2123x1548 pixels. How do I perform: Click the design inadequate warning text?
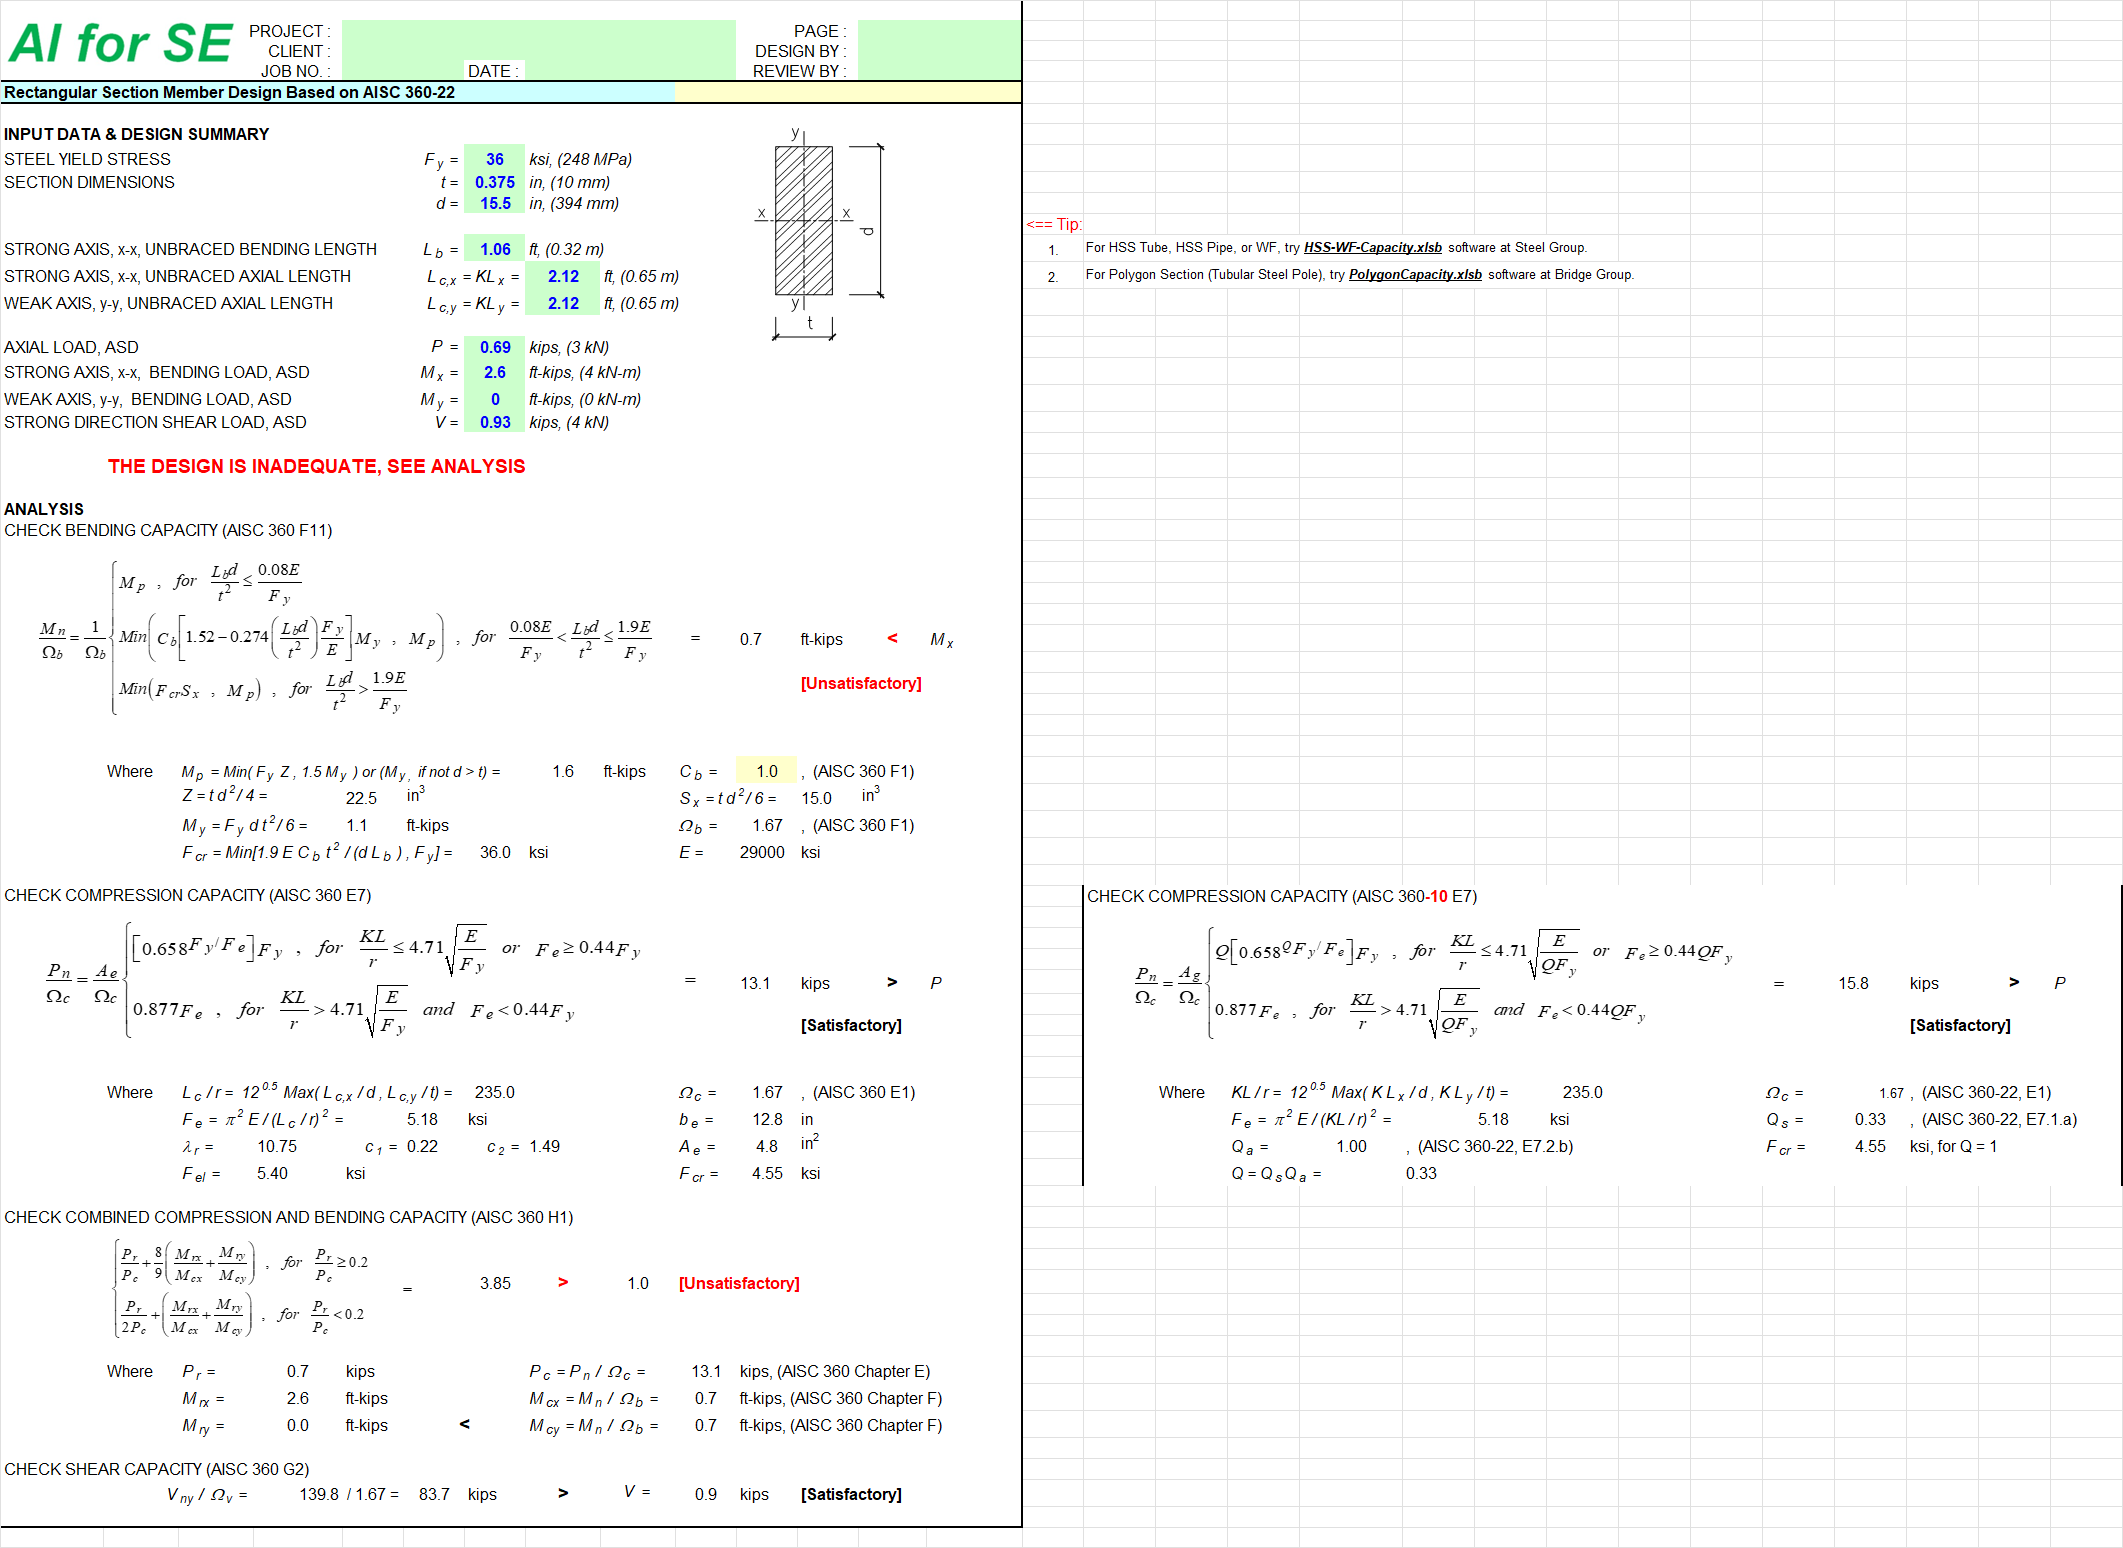click(316, 467)
